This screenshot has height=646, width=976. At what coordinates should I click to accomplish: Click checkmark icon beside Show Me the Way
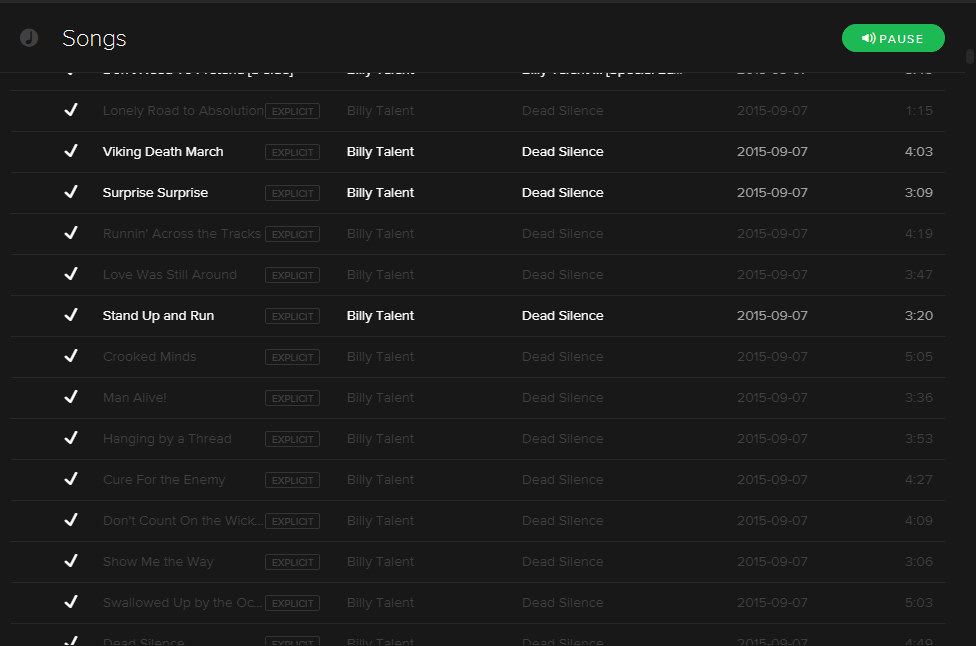click(71, 561)
